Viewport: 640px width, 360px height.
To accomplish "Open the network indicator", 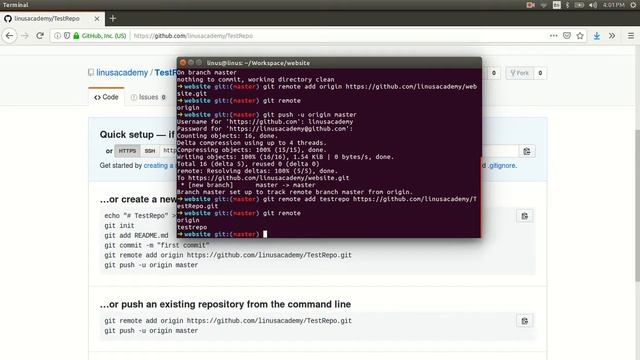I will tap(543, 5).
